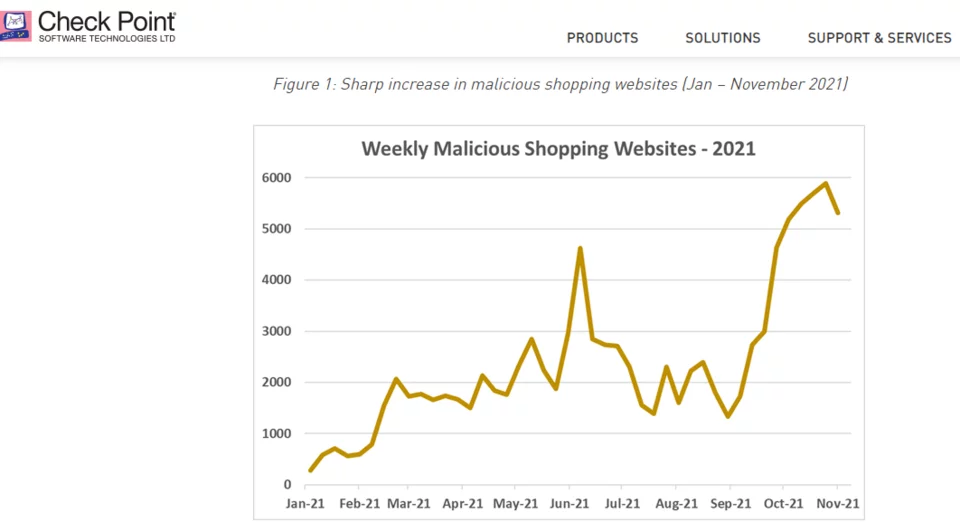This screenshot has width=960, height=522.
Task: Click the highest peak of the chart line
Action: click(x=826, y=183)
